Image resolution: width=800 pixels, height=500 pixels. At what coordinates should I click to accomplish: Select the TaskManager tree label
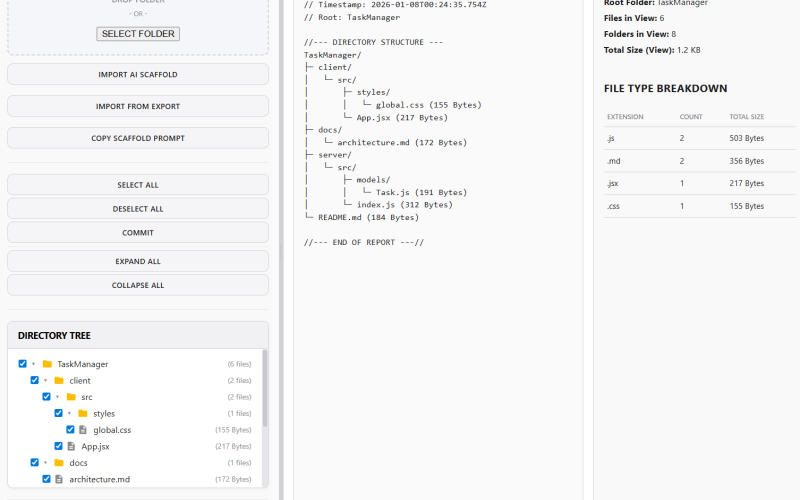(83, 364)
